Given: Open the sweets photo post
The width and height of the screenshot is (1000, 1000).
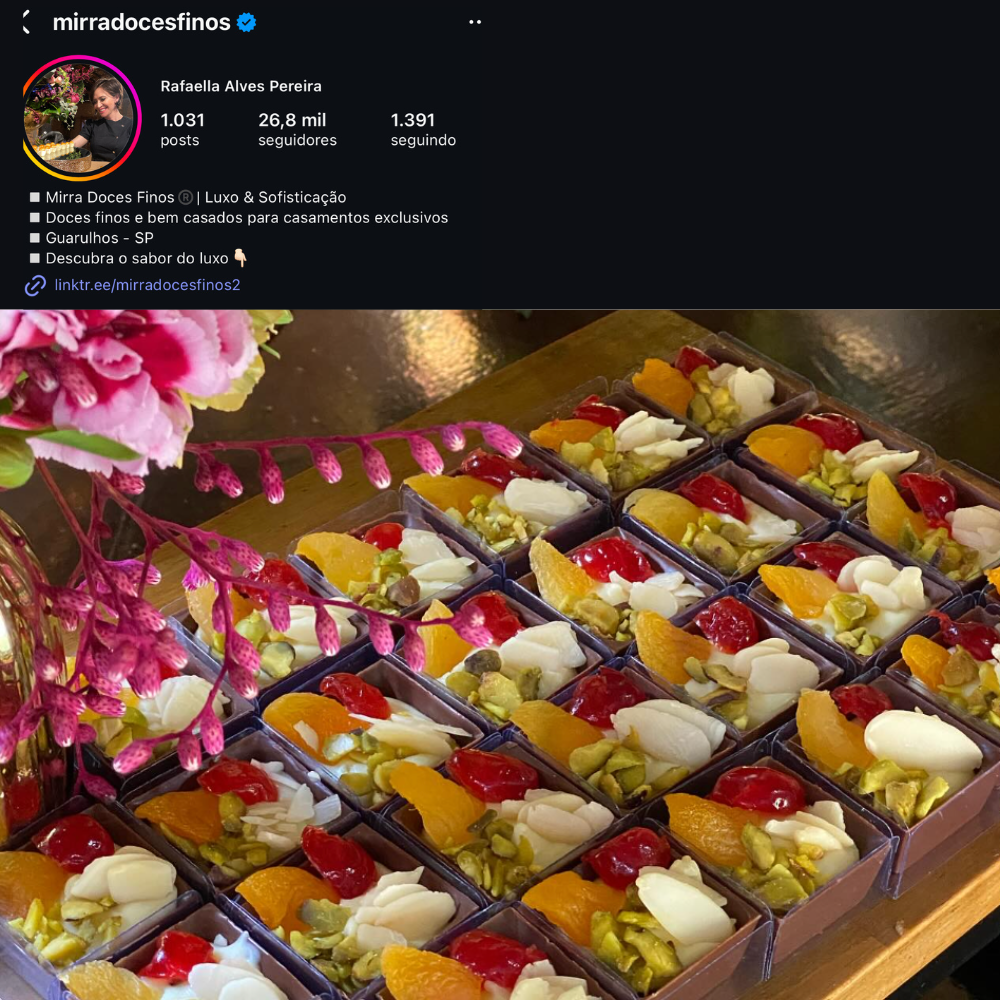Looking at the screenshot, I should click(x=500, y=655).
